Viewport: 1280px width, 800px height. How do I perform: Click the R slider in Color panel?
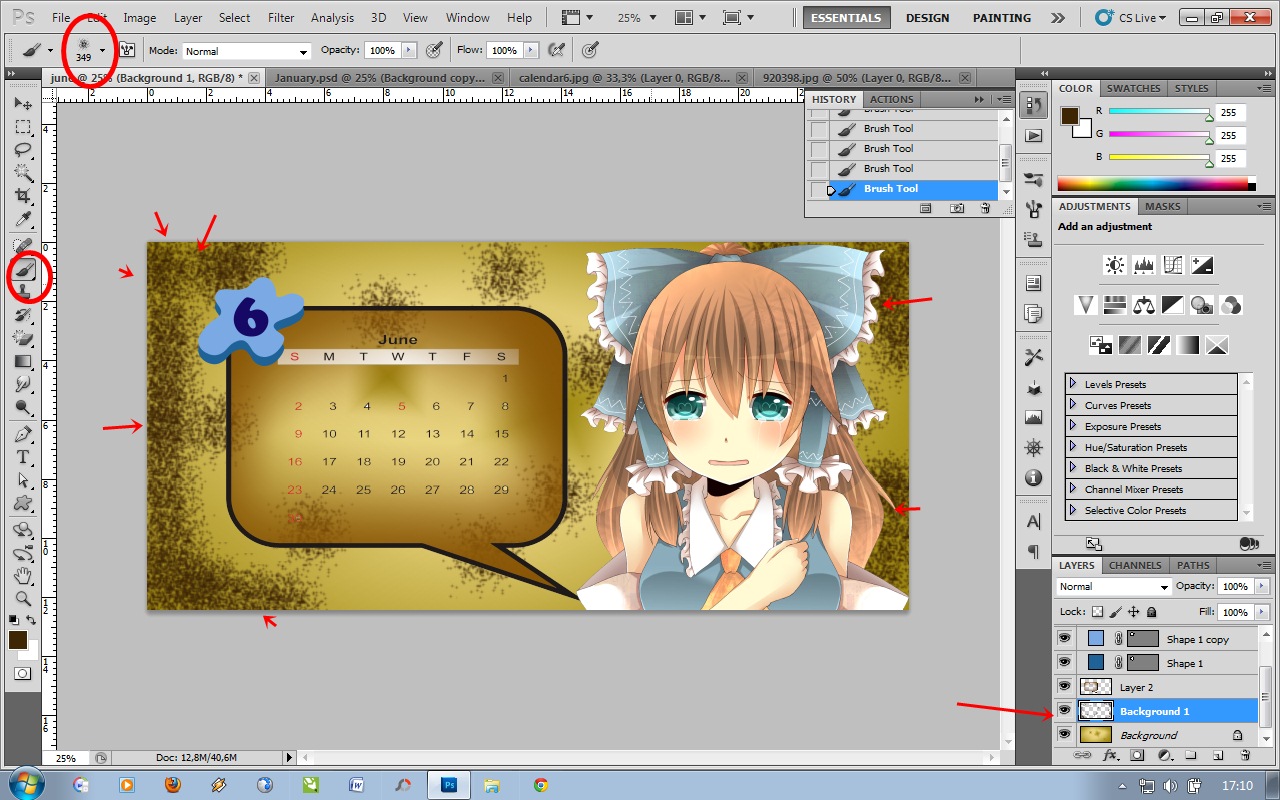[1159, 113]
